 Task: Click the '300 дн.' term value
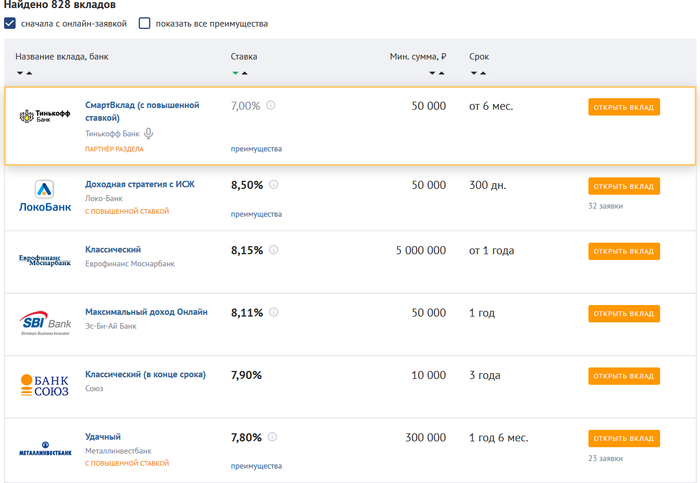tap(488, 185)
